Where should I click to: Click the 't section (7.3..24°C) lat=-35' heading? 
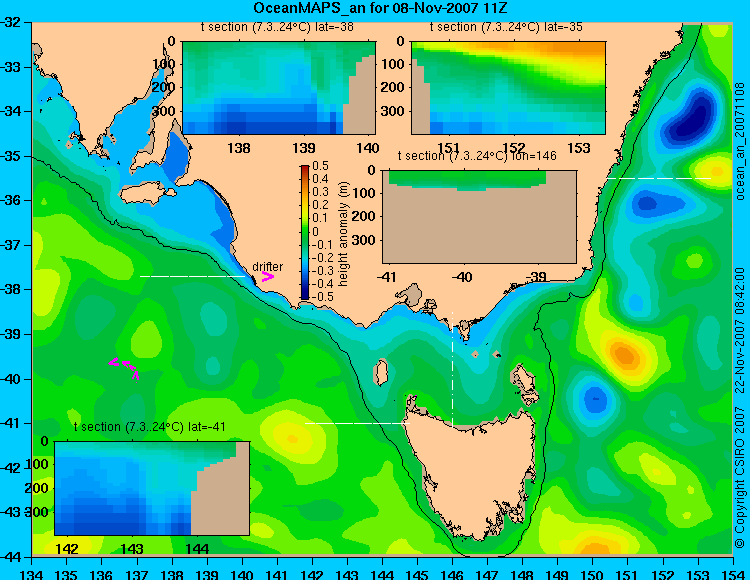point(506,27)
